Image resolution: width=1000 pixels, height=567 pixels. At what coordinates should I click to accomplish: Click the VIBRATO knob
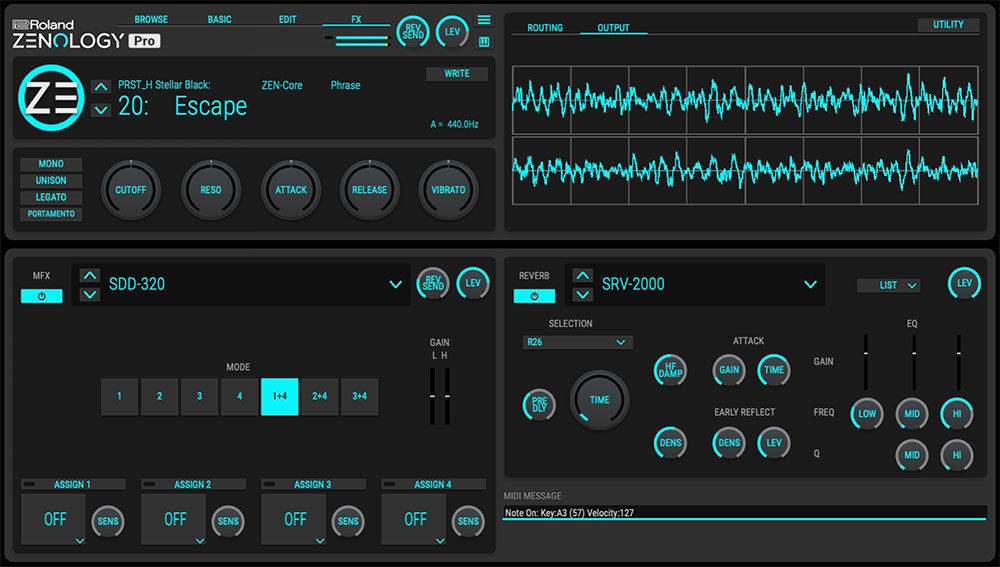448,189
